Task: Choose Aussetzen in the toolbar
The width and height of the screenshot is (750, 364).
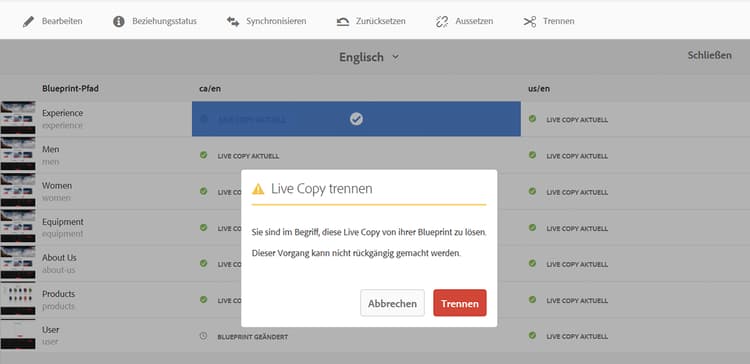Action: [x=474, y=22]
